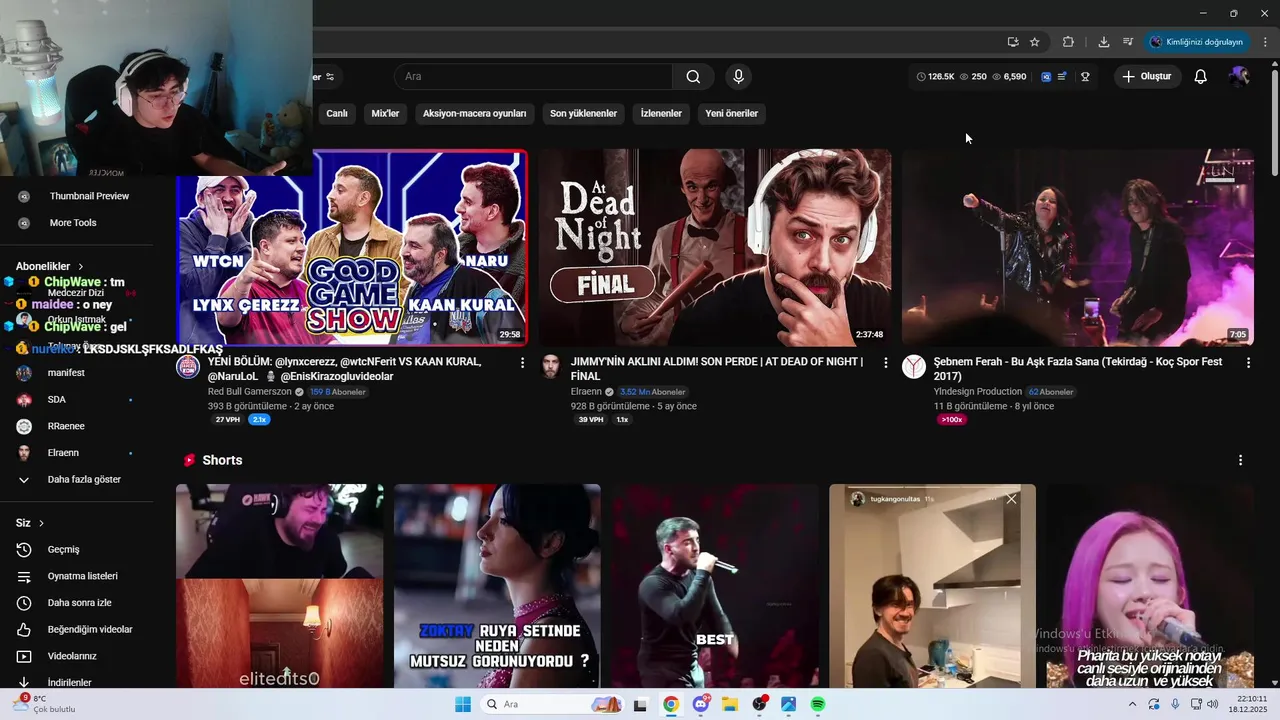Open the 'BEST' singer Short thumbnail
1280x720 pixels.
[715, 586]
